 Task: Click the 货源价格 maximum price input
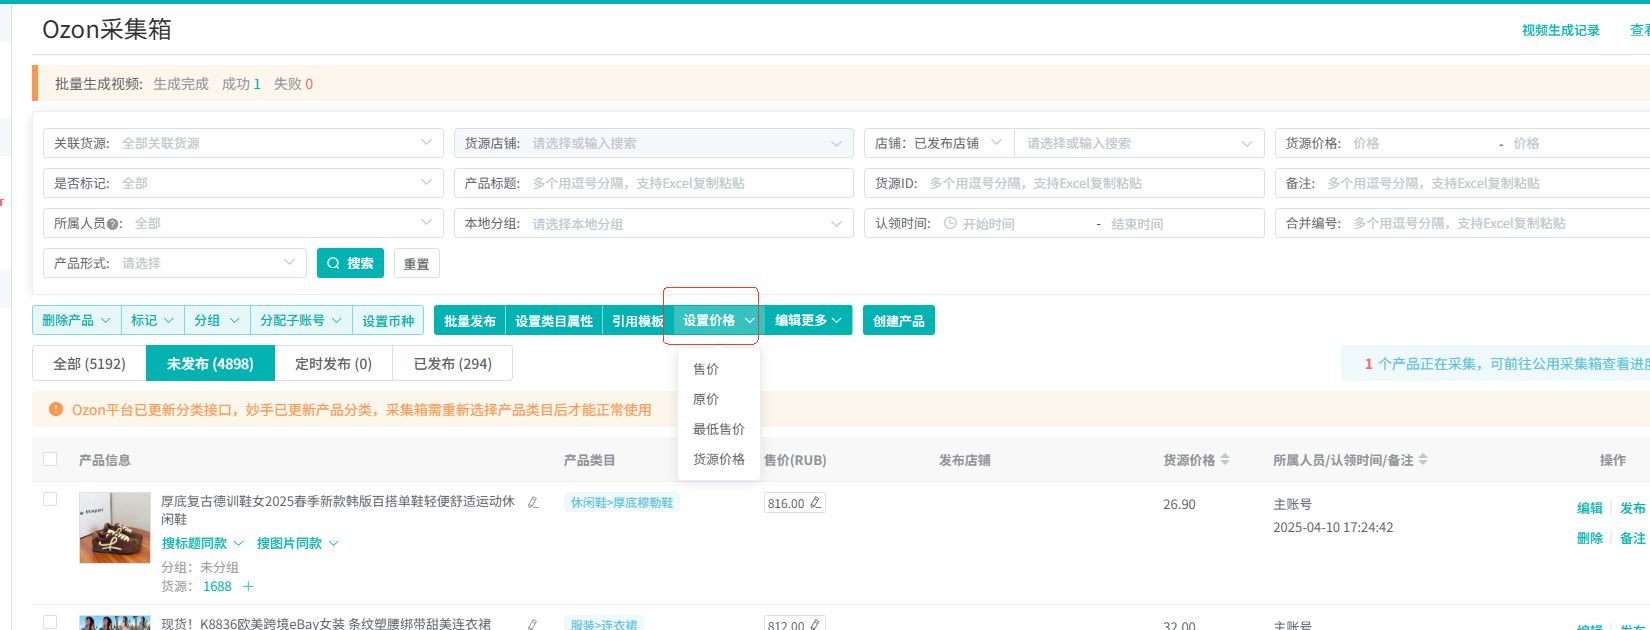(x=1580, y=143)
